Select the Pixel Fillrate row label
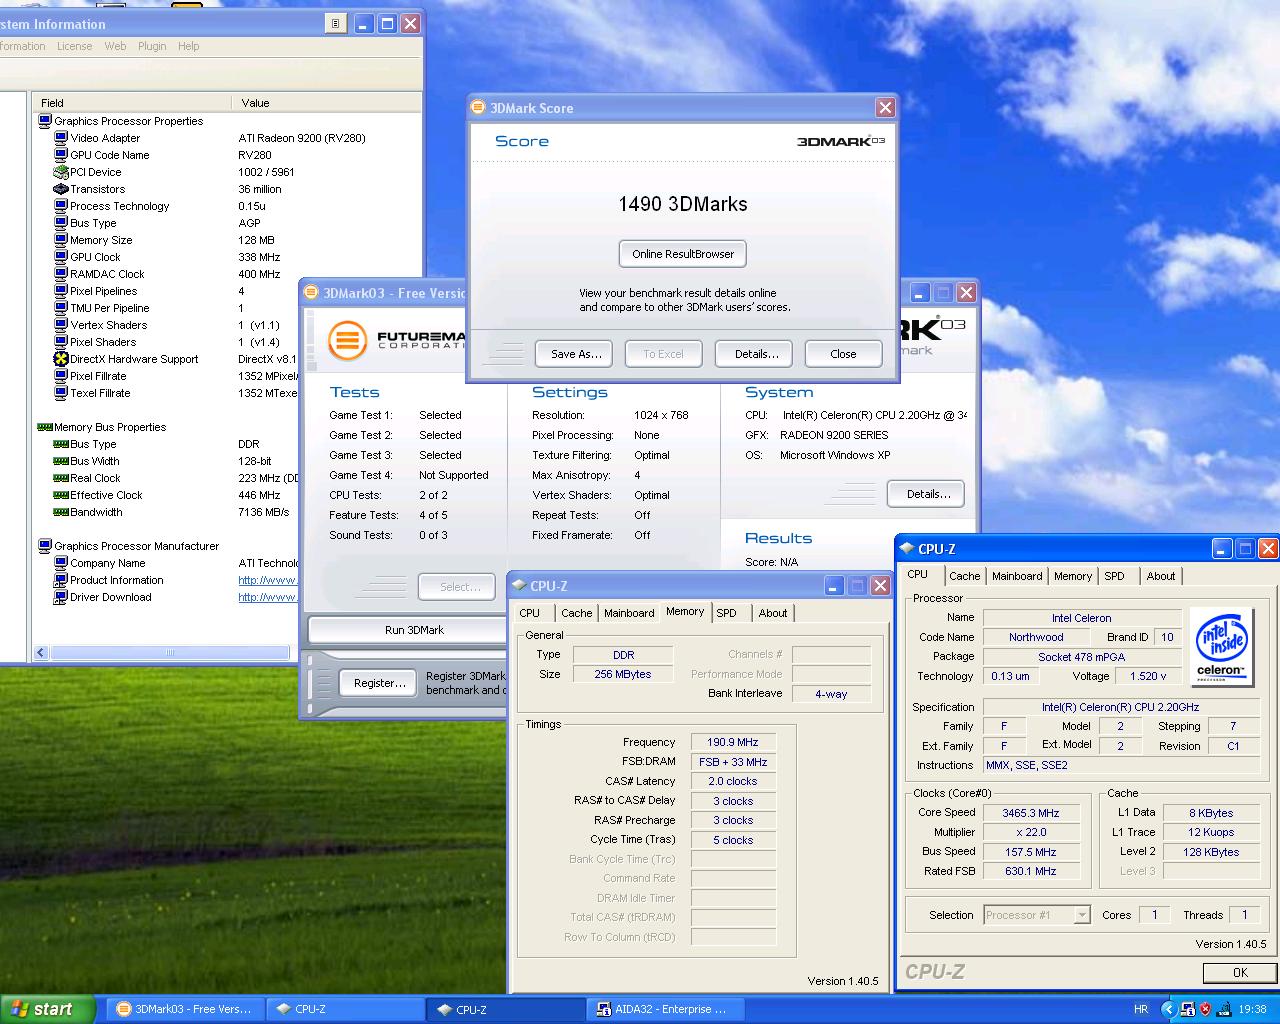1280x1024 pixels. (x=98, y=376)
